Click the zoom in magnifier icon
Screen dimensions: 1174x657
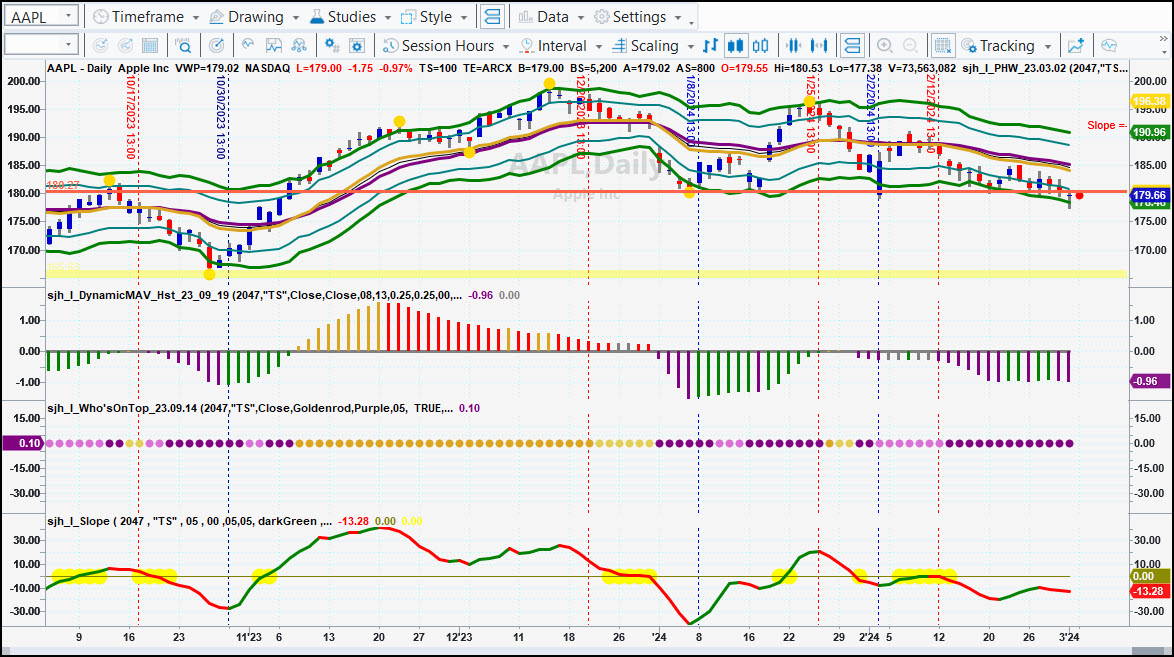coord(884,46)
